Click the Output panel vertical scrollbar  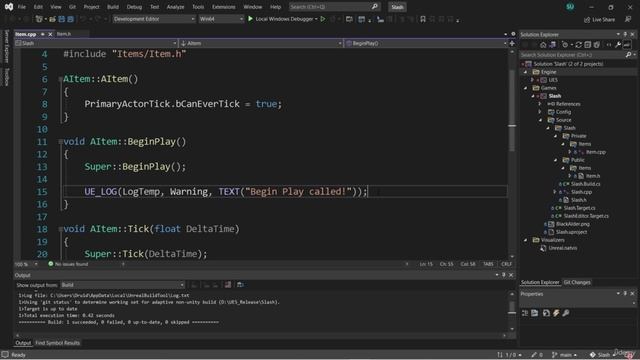[512, 311]
